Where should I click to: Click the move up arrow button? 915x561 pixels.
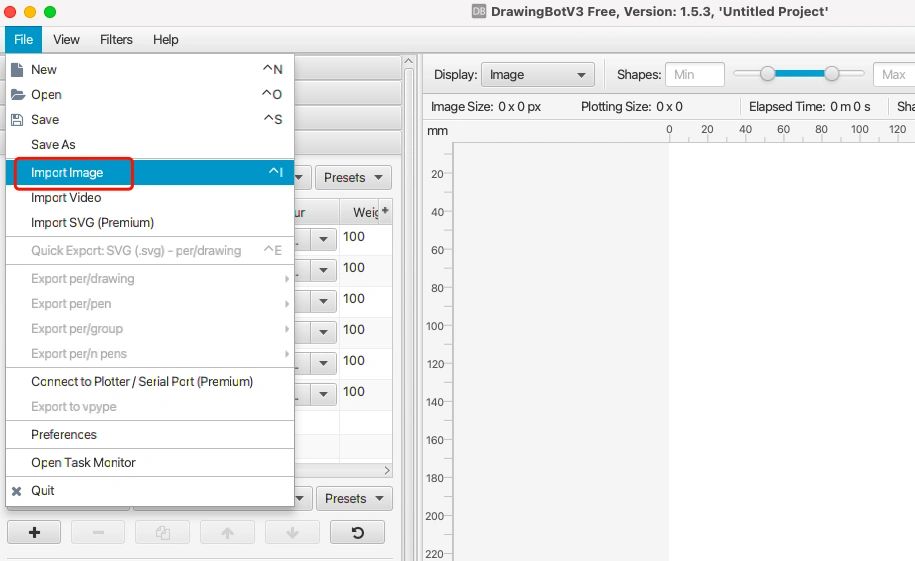pyautogui.click(x=227, y=533)
